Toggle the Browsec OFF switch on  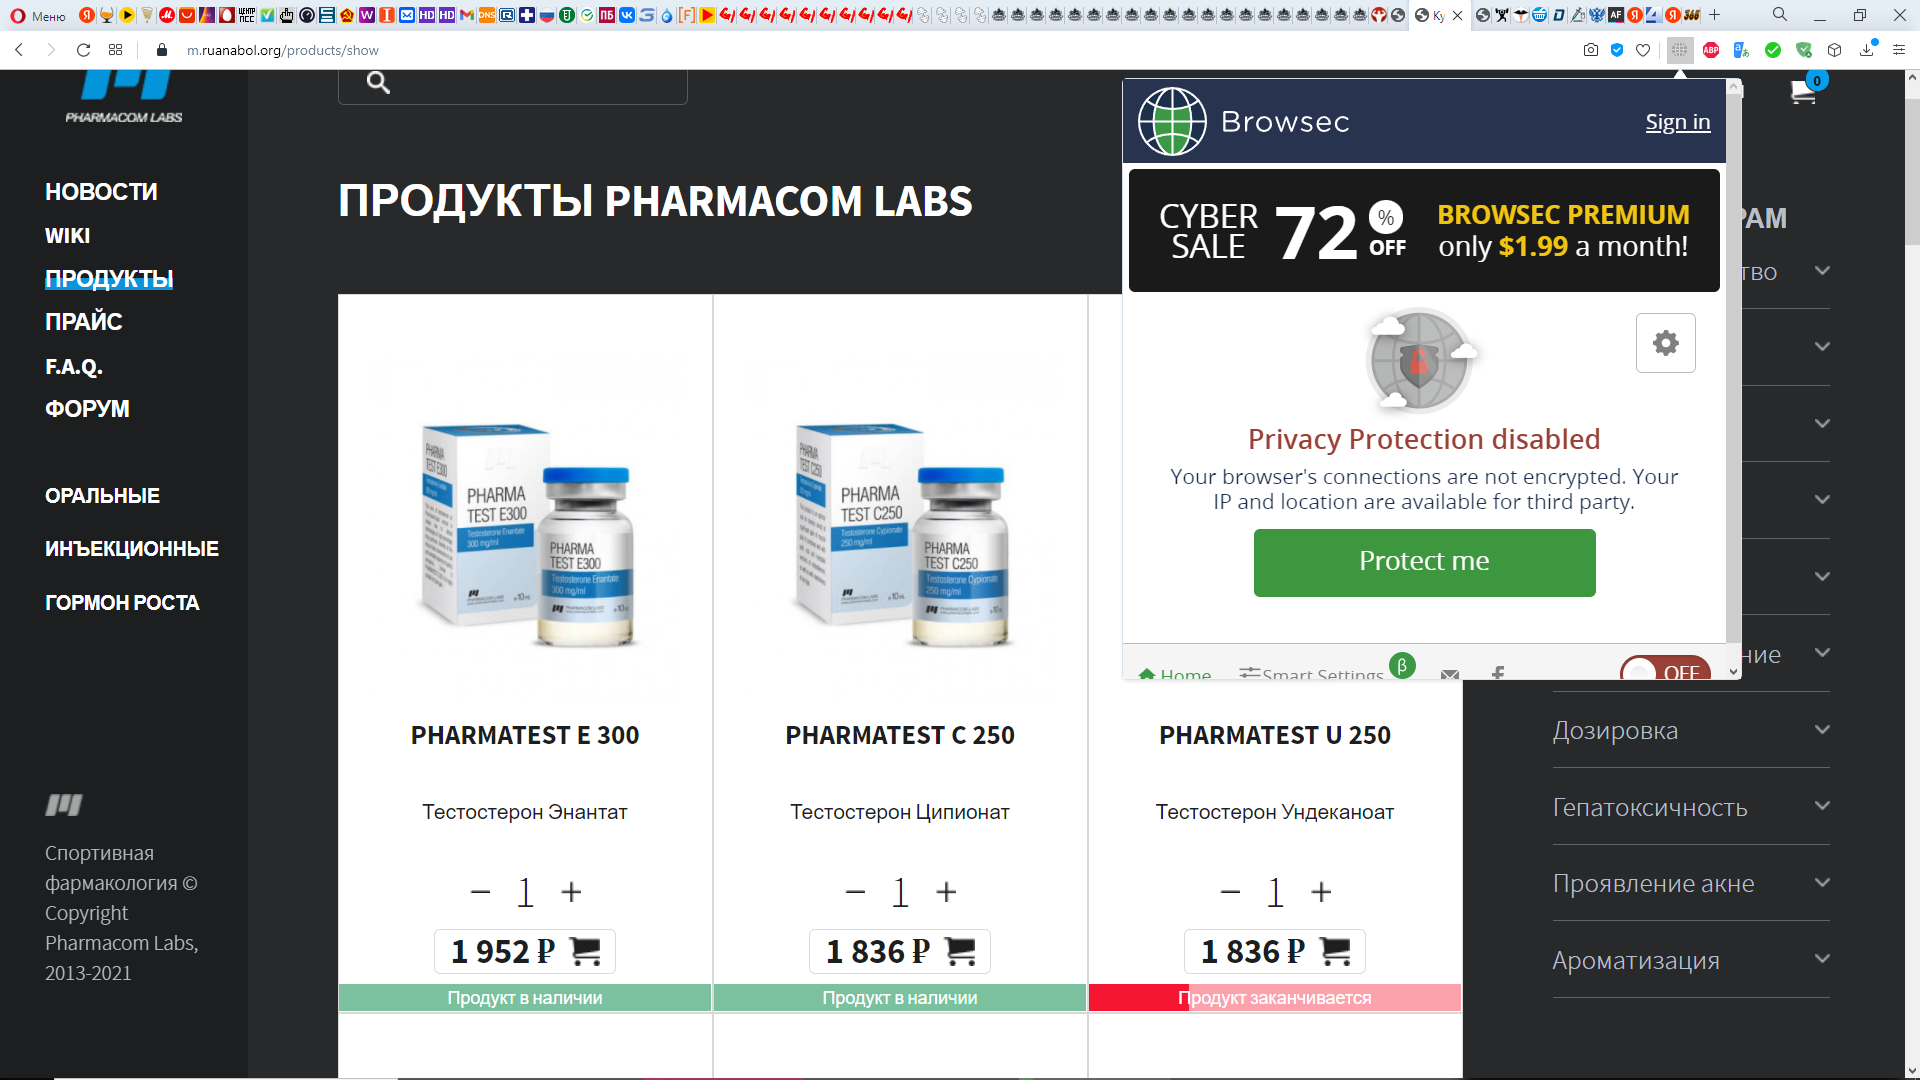click(x=1666, y=670)
